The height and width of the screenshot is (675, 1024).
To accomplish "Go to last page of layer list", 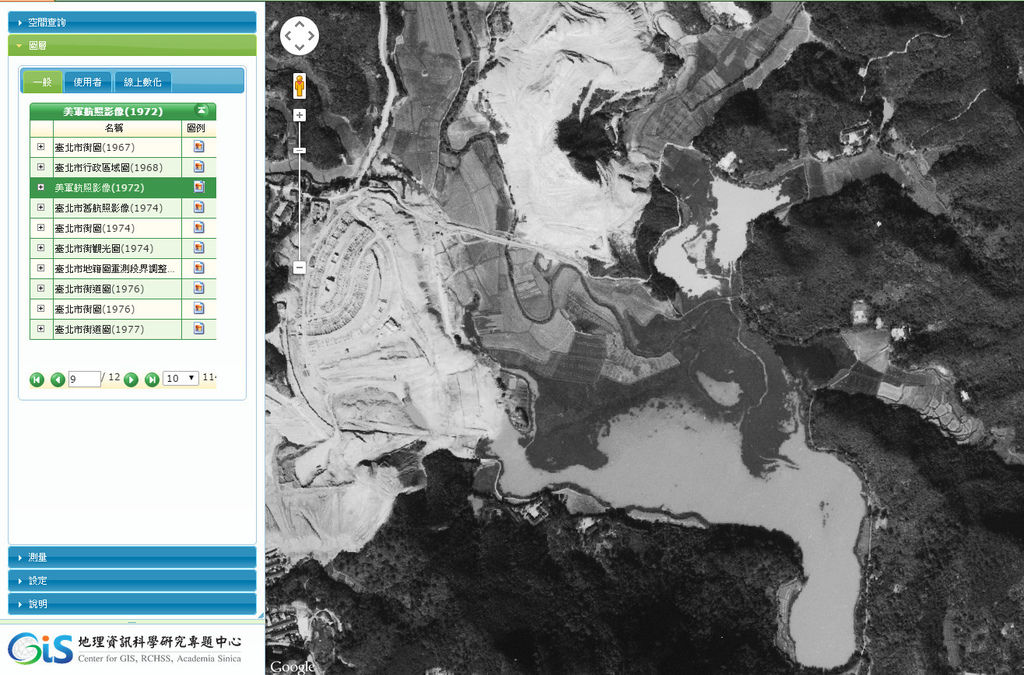I will pyautogui.click(x=152, y=379).
